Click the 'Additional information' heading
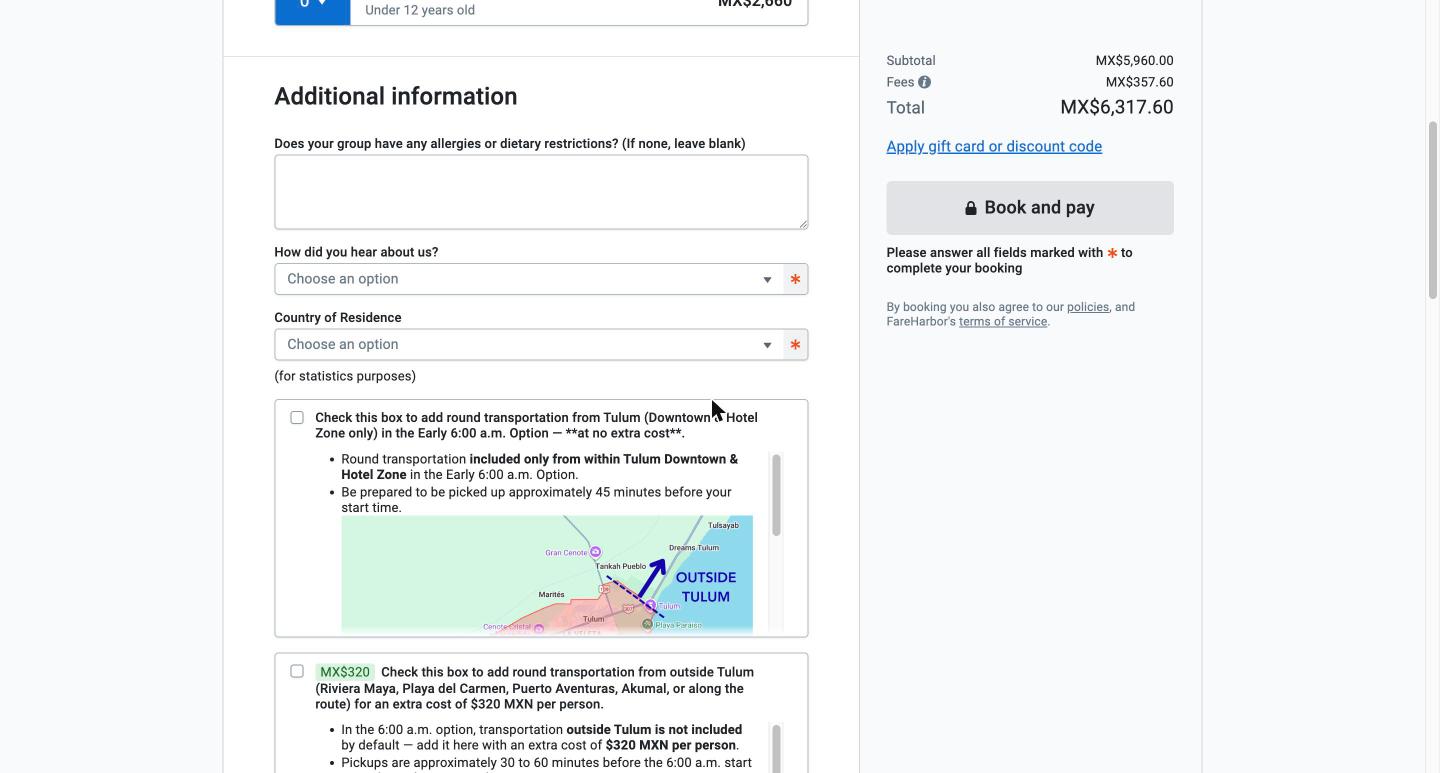 coord(396,96)
